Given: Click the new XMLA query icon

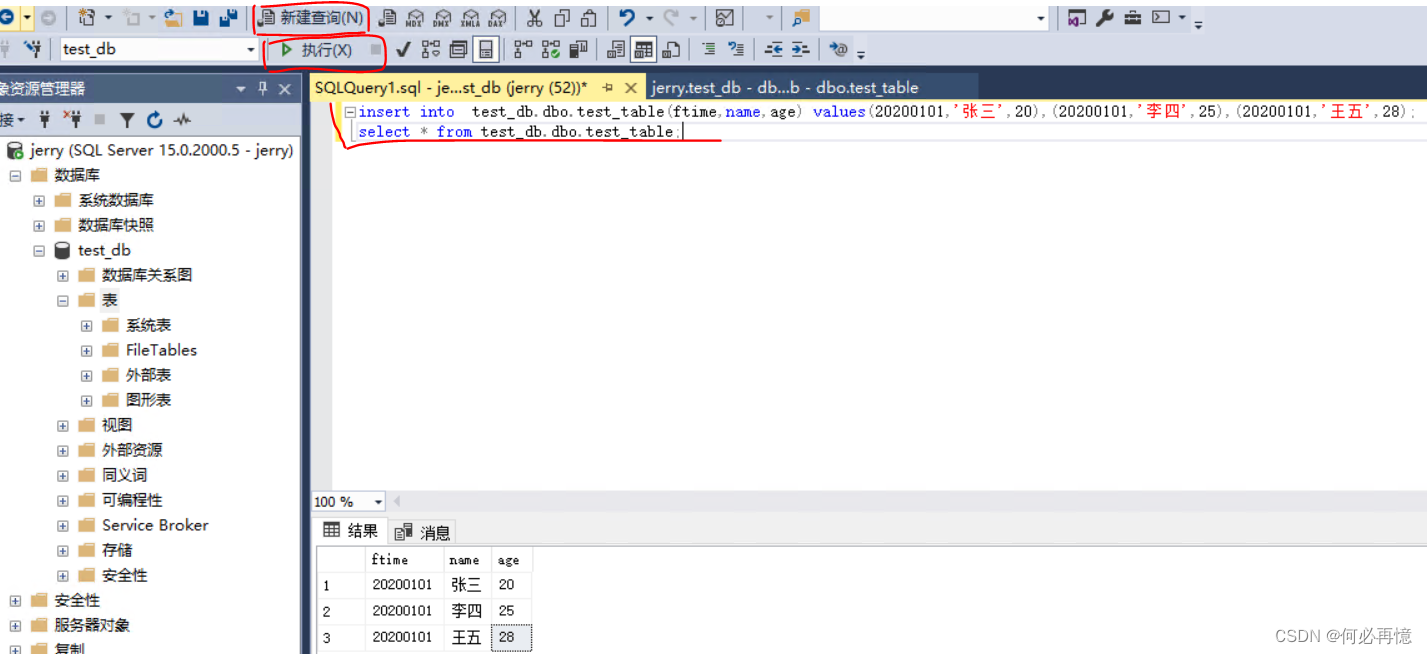Looking at the screenshot, I should click(469, 17).
